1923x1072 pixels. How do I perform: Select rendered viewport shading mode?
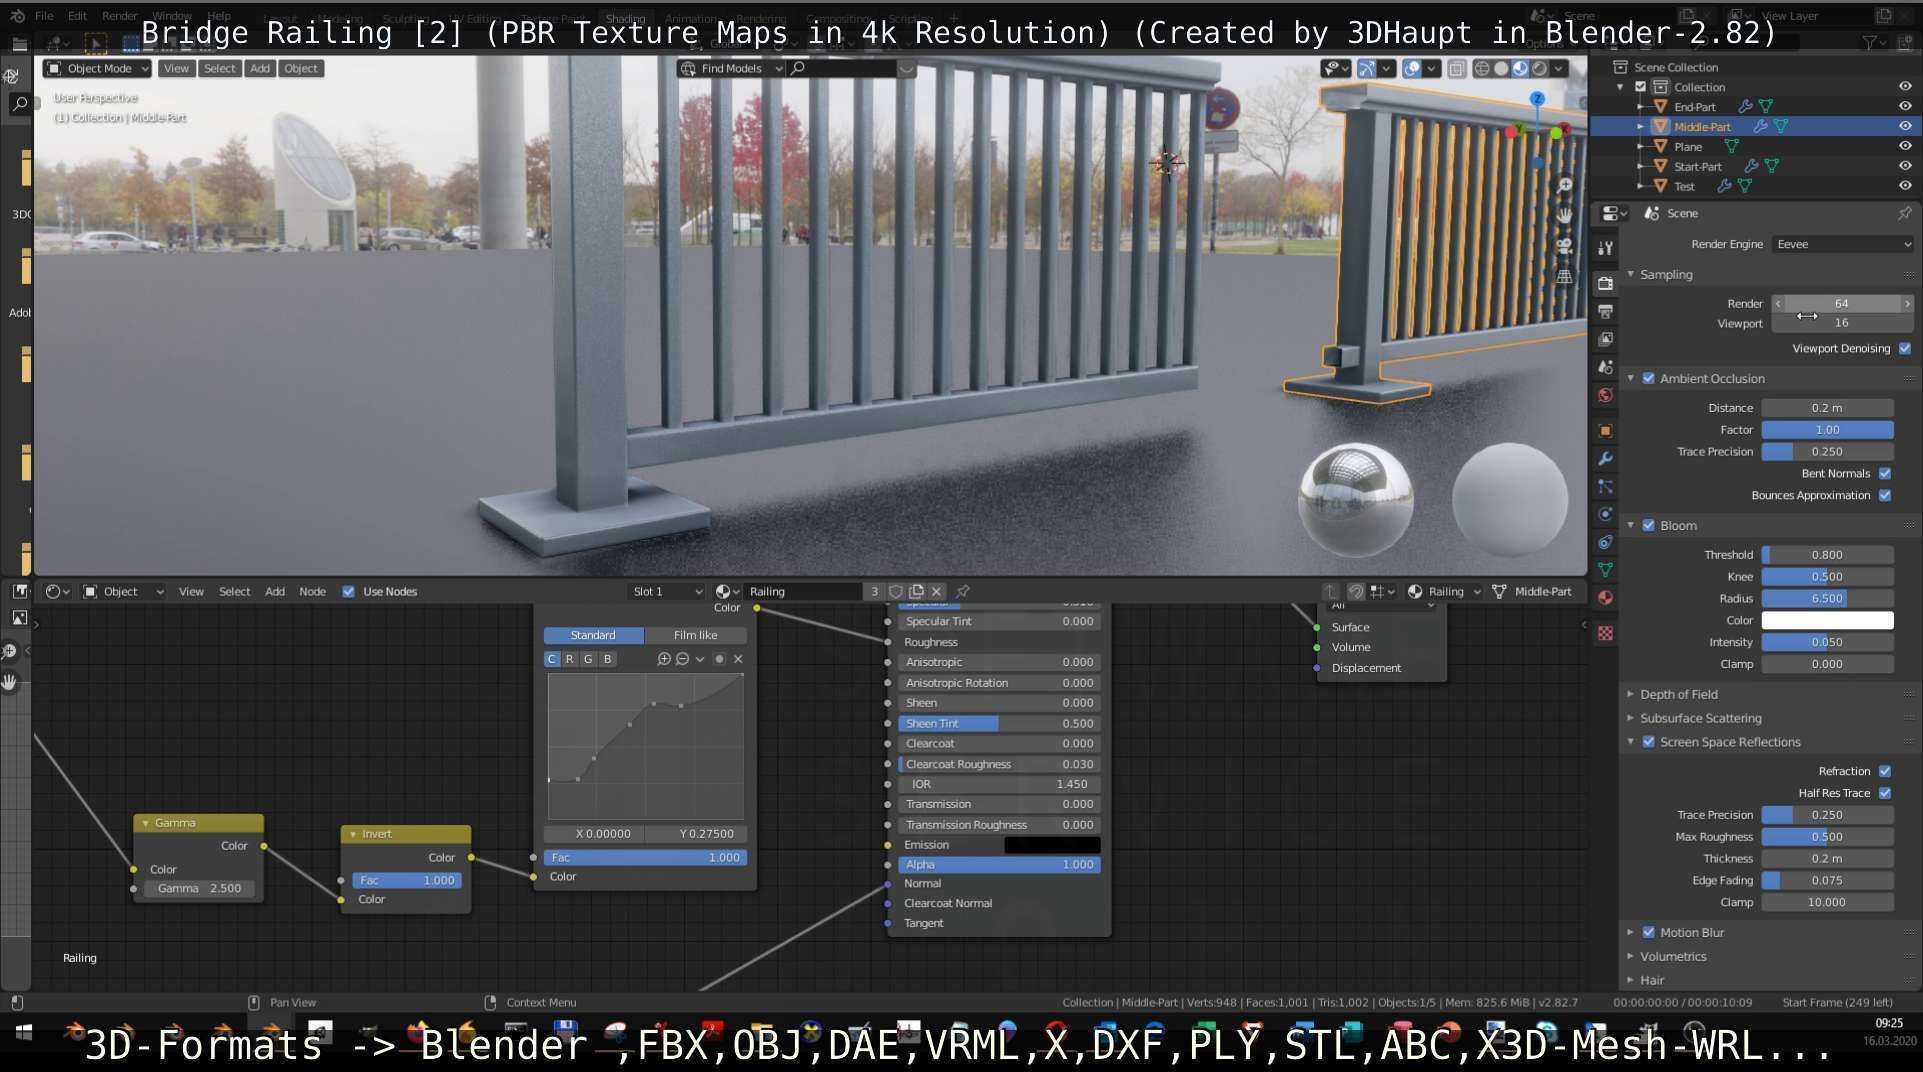pos(1540,68)
